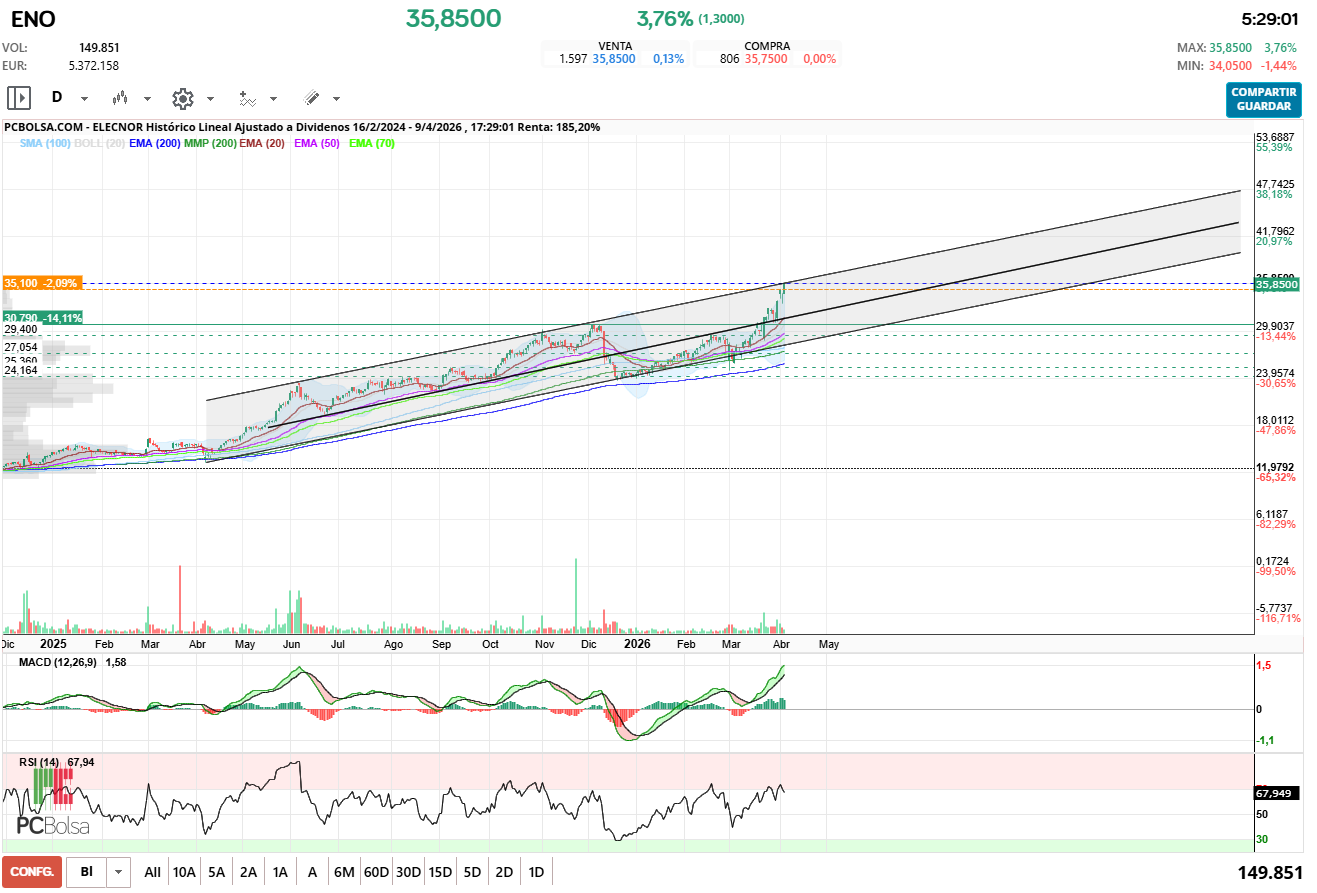Click the PCBolsa logo watermark
The image size is (1317, 893).
coord(53,826)
